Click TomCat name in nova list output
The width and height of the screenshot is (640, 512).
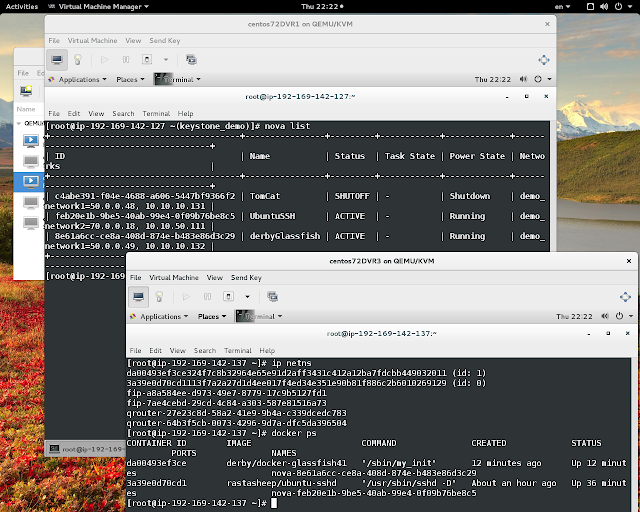(x=264, y=196)
